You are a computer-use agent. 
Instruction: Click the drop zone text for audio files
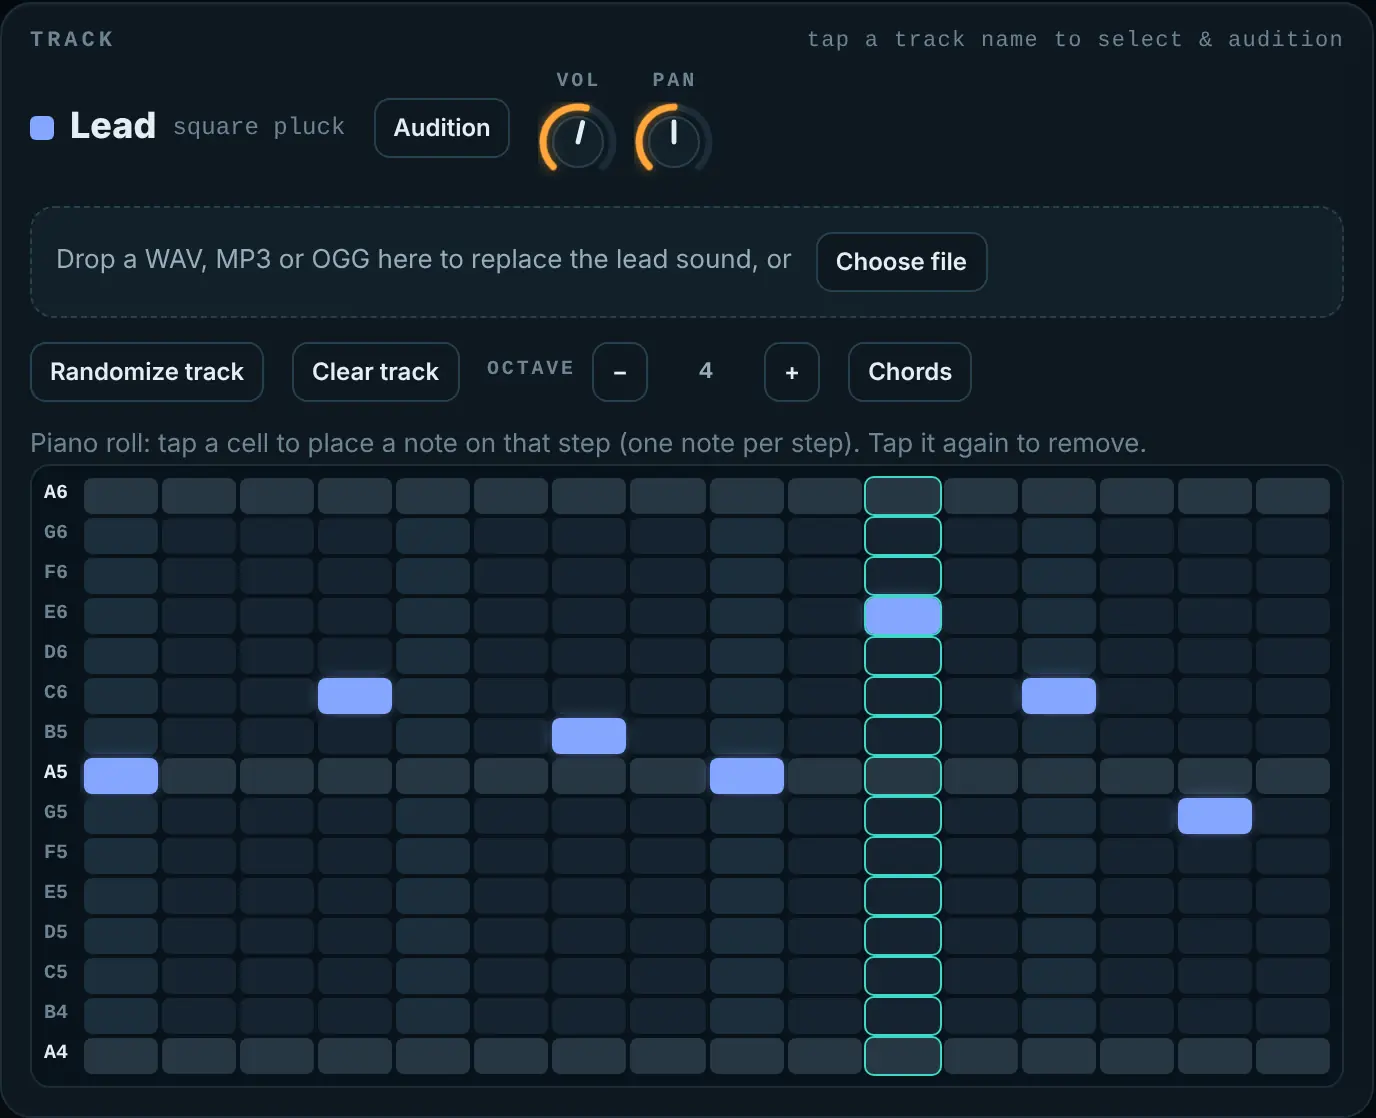click(424, 260)
